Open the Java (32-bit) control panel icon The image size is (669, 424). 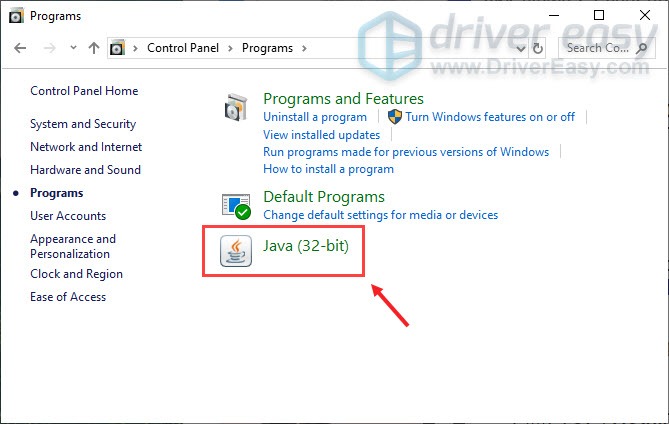tap(236, 251)
